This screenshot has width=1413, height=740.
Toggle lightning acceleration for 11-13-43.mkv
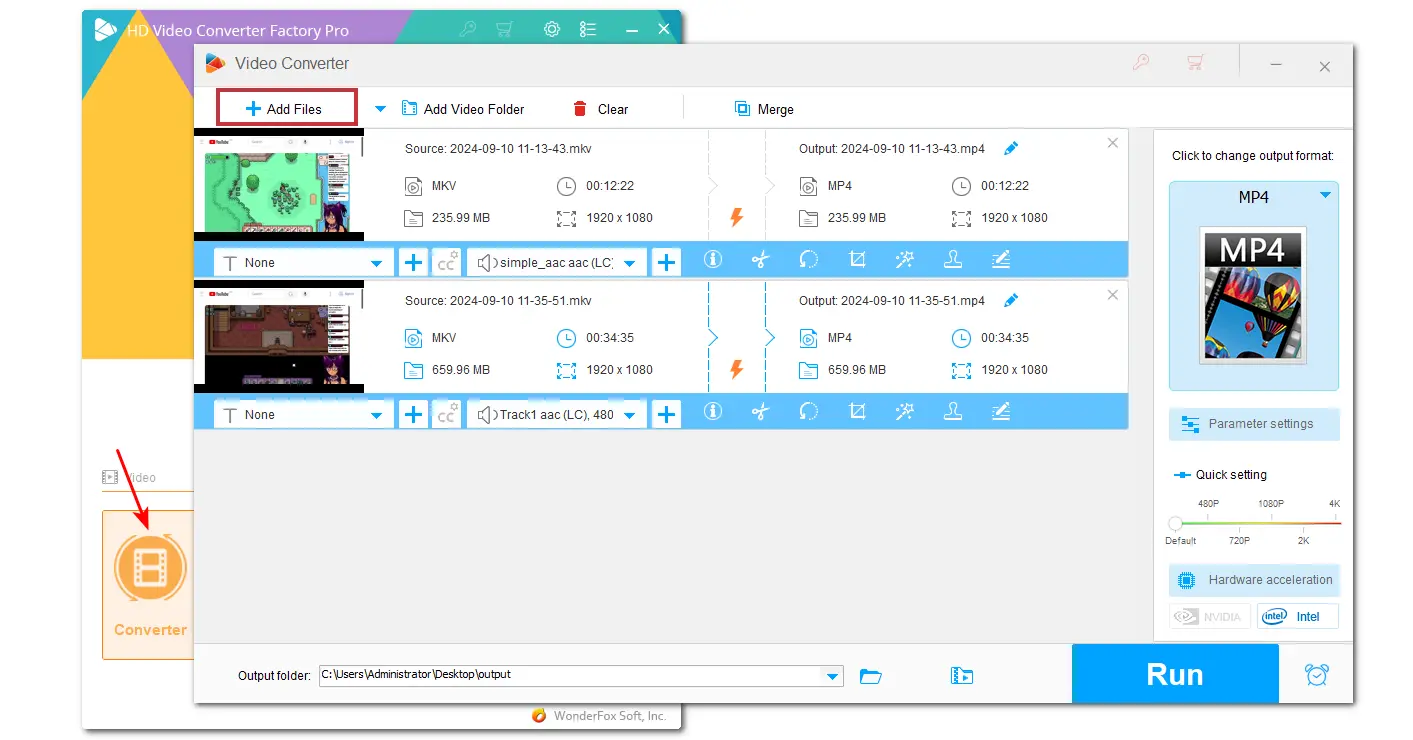coord(737,217)
